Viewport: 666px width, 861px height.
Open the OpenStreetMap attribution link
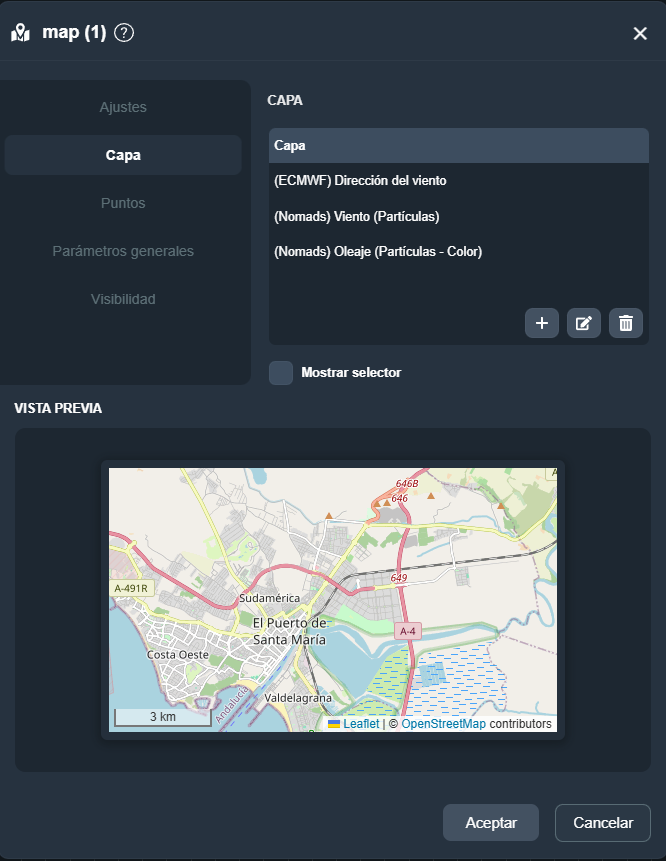pyautogui.click(x=443, y=724)
